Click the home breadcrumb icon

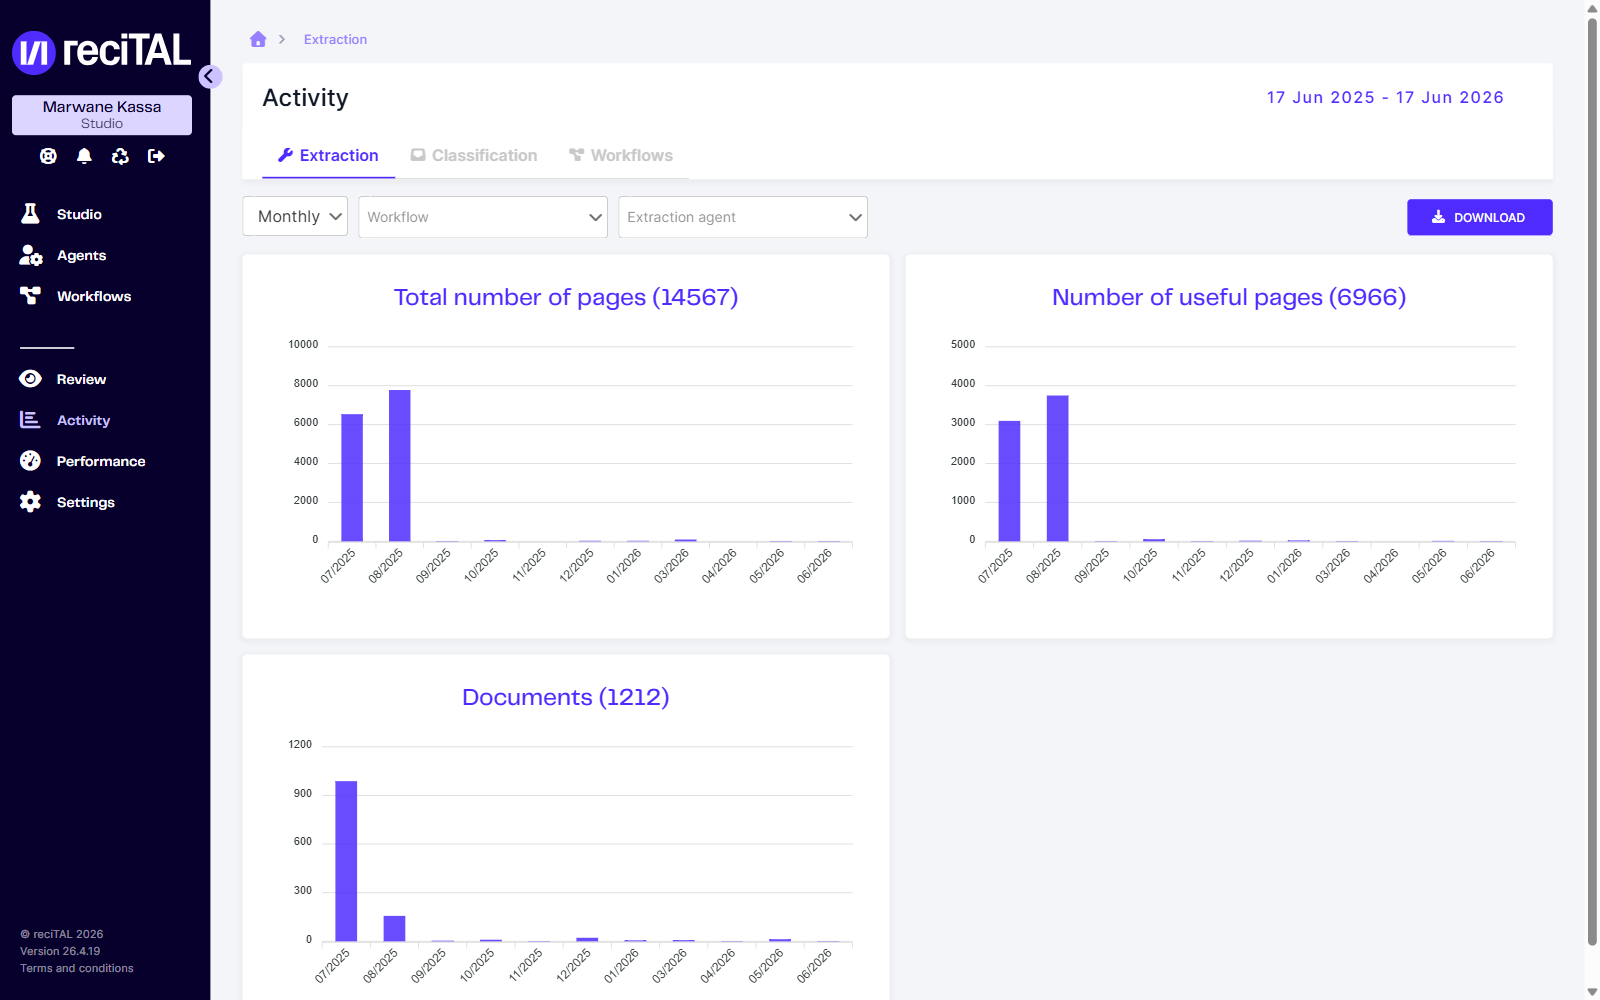[258, 39]
